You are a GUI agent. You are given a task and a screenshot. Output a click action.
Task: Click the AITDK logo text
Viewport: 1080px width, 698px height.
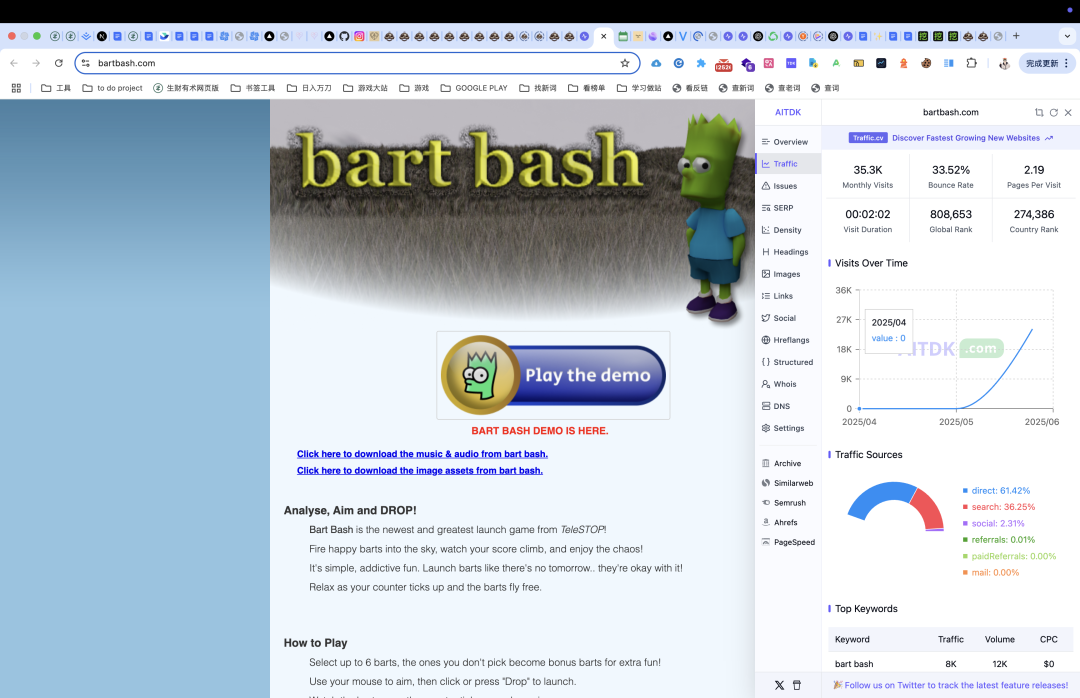click(x=788, y=112)
